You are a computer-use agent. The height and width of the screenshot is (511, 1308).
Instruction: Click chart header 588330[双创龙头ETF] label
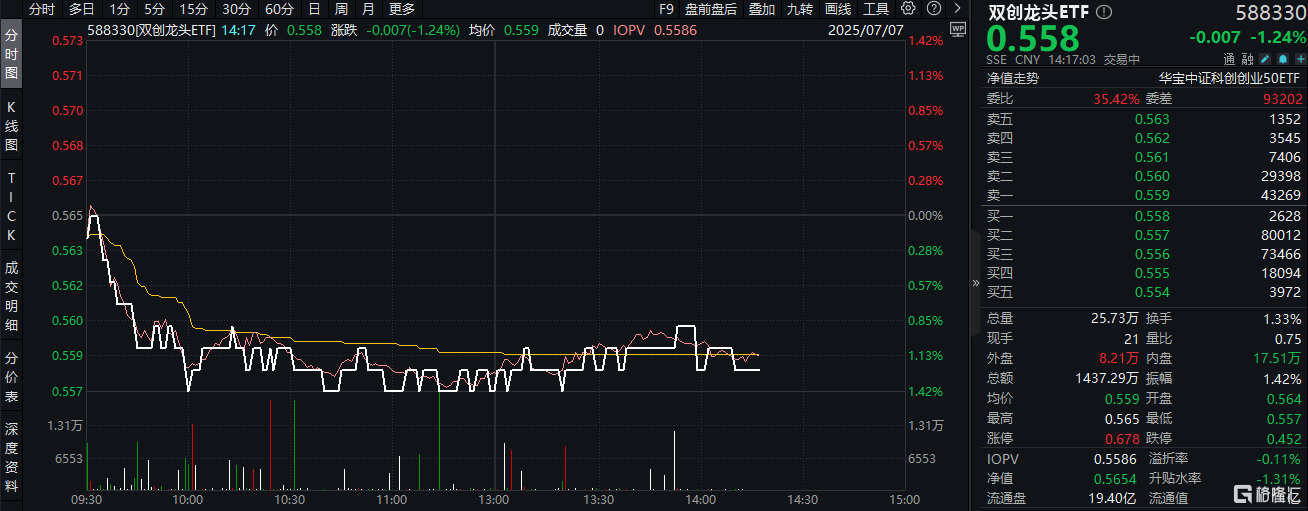153,30
